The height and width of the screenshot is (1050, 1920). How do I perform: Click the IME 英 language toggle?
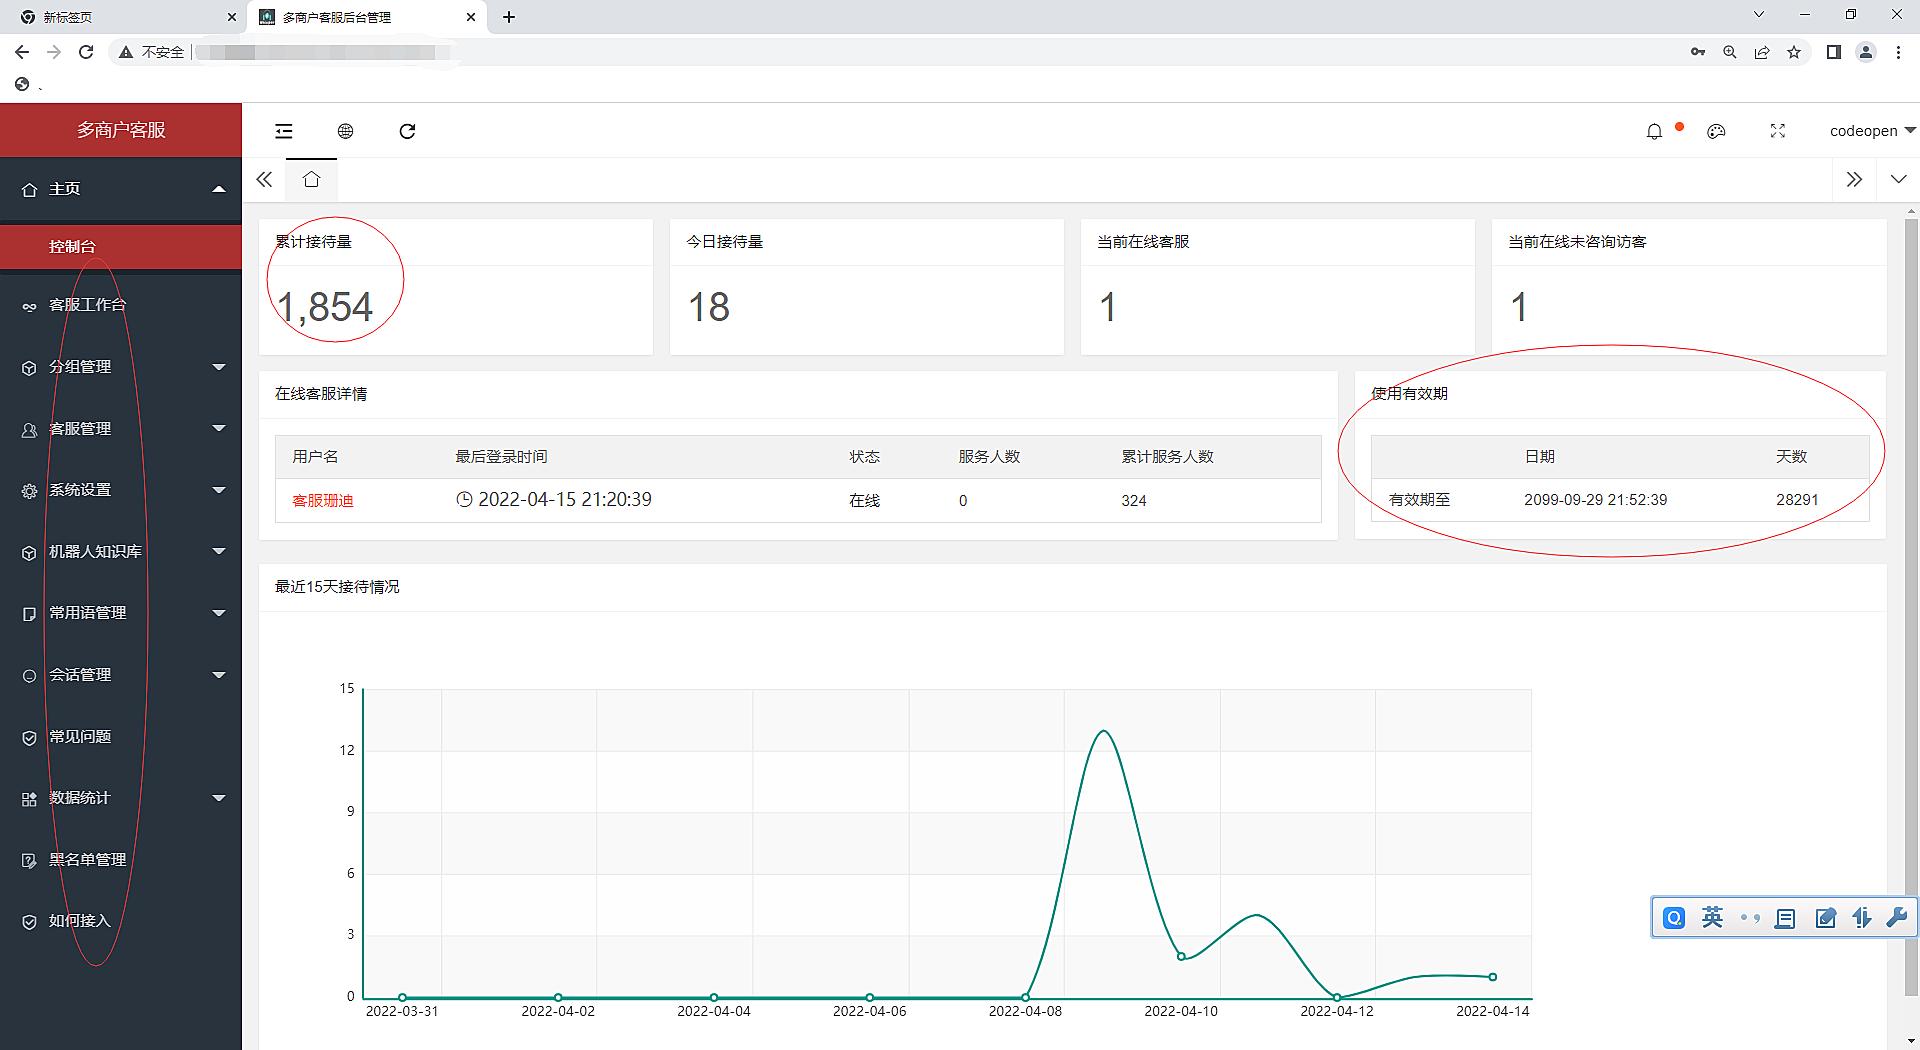click(1712, 918)
